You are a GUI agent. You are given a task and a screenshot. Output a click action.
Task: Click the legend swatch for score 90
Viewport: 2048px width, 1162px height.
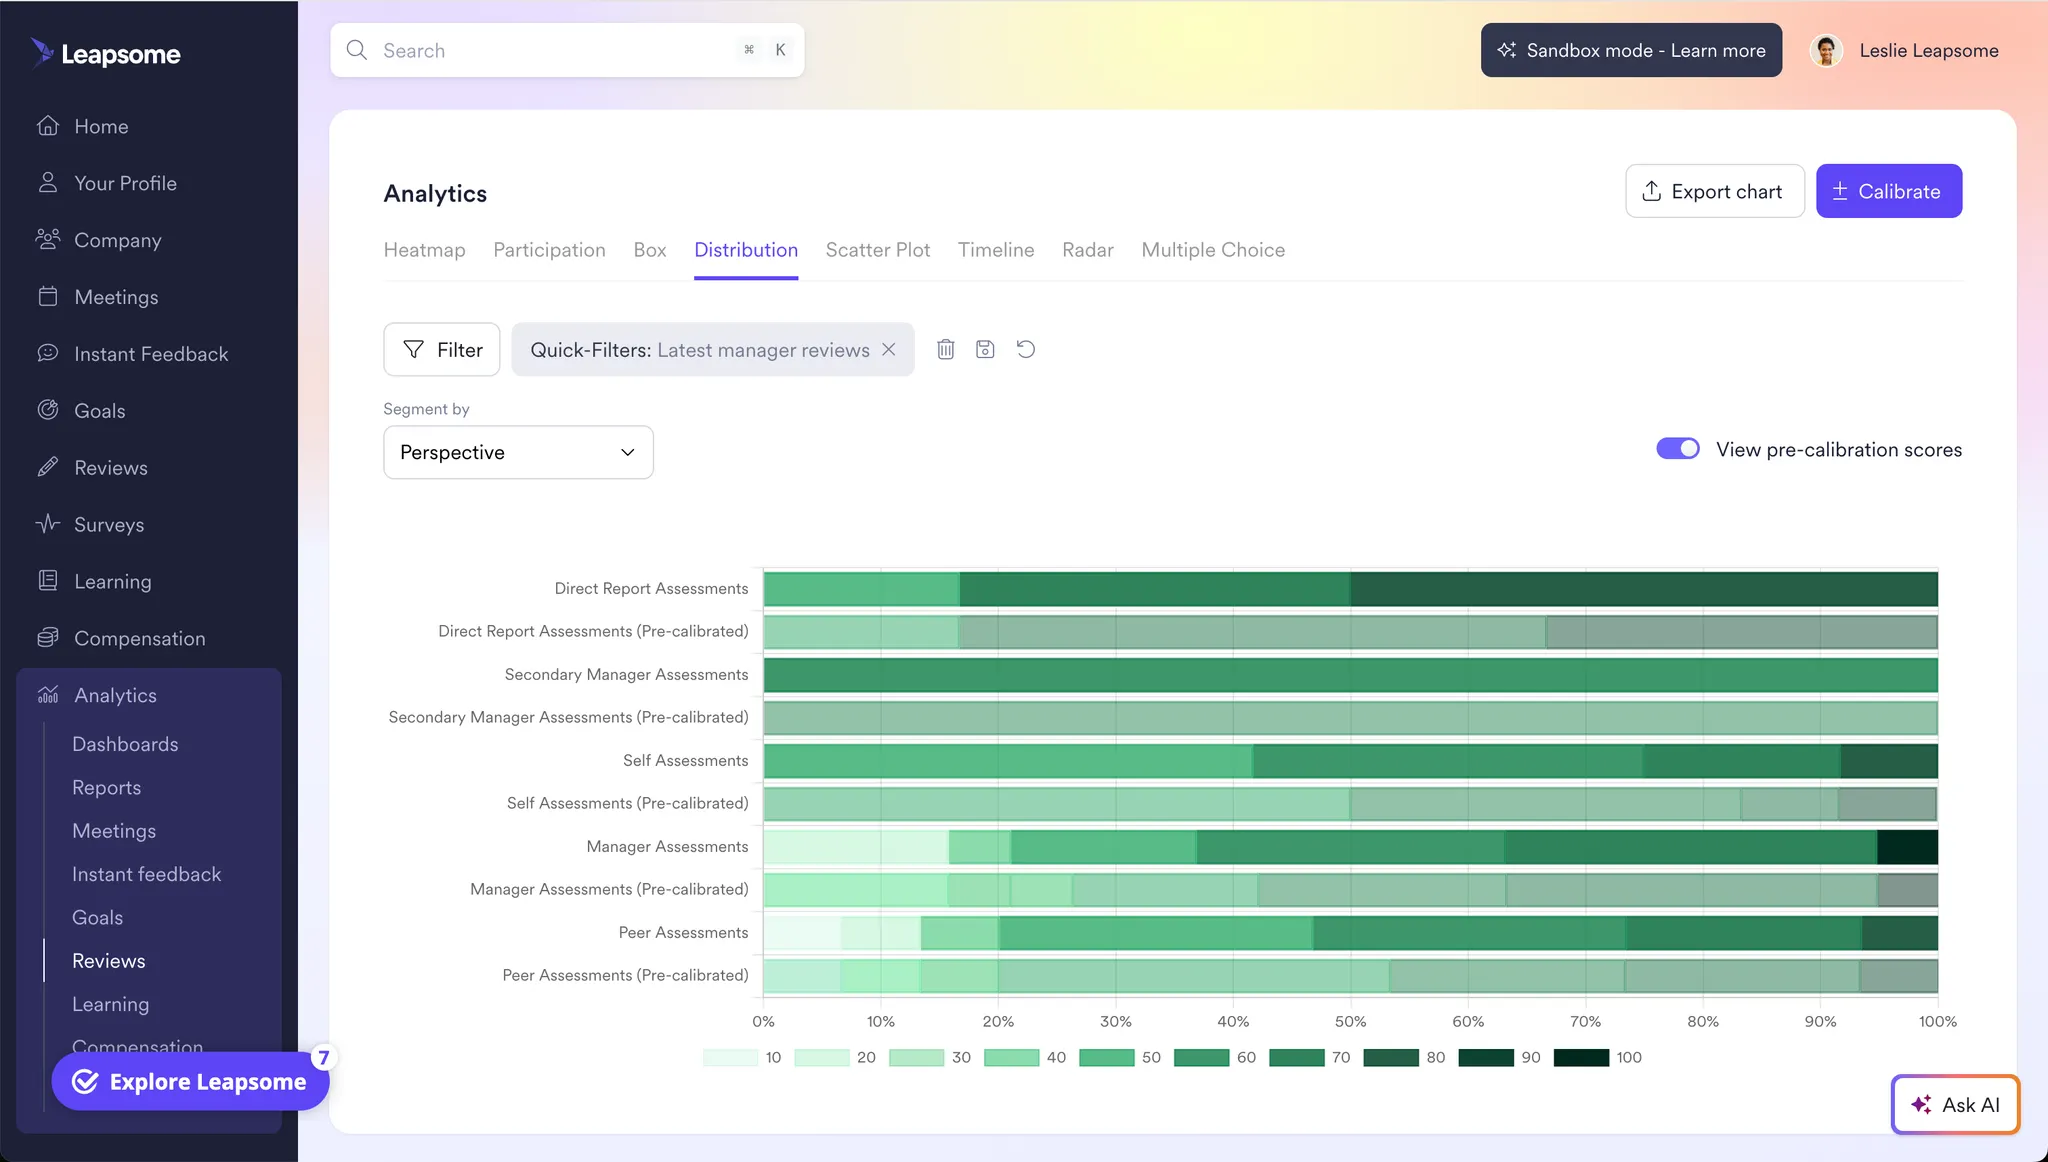(1486, 1057)
